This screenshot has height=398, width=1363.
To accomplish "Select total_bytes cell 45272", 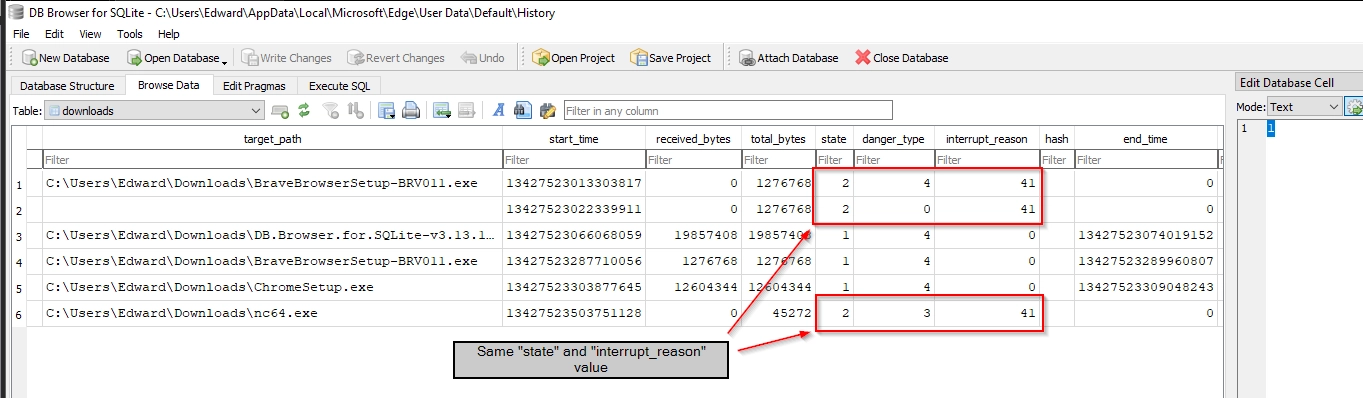I will [778, 314].
